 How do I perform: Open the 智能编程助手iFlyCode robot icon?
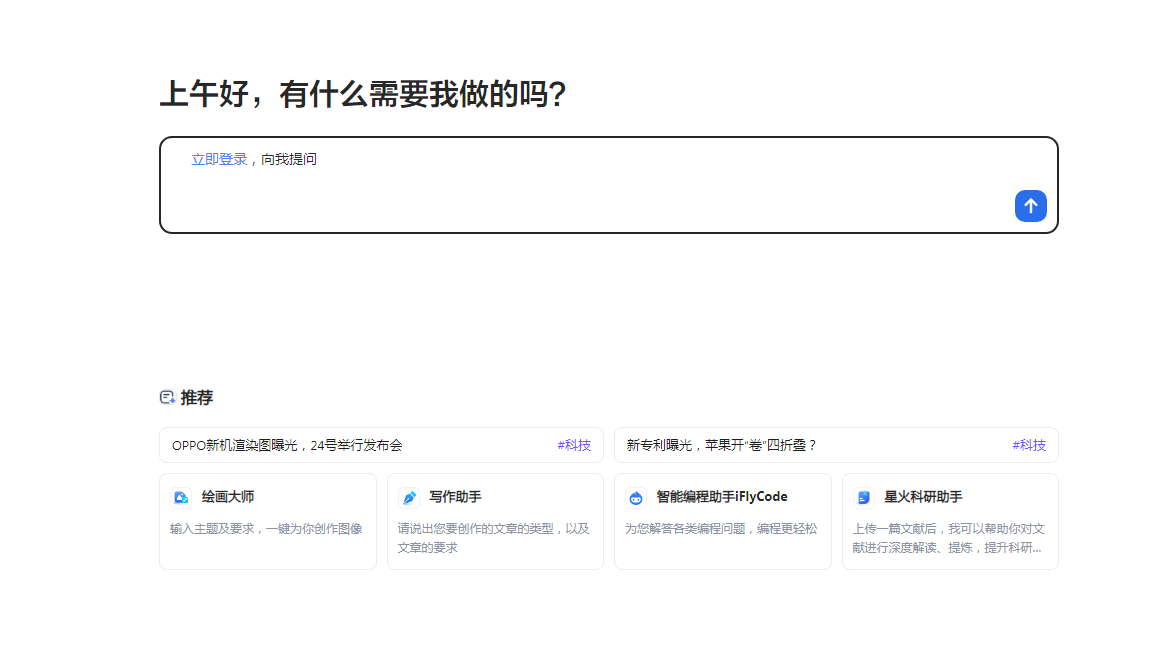coord(637,496)
